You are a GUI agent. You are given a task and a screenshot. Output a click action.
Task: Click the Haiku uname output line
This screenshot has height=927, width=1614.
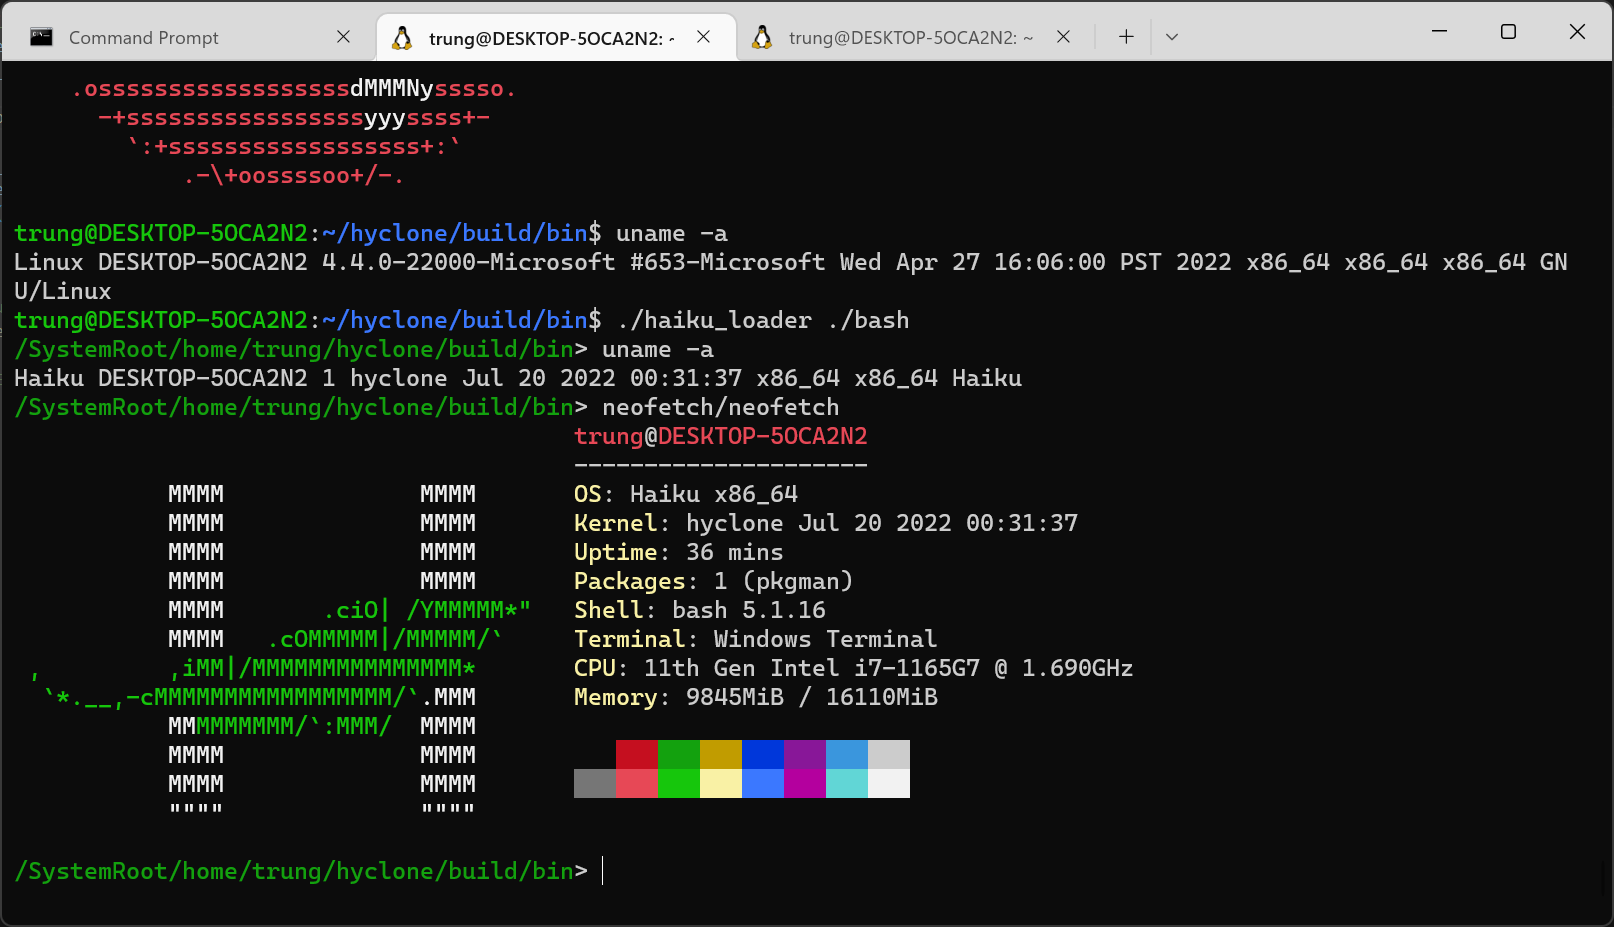tap(518, 378)
